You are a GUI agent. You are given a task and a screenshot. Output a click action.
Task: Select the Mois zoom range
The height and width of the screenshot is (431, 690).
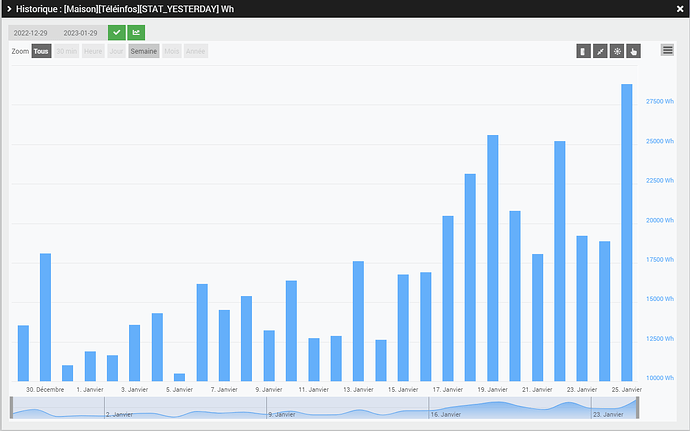(x=172, y=51)
